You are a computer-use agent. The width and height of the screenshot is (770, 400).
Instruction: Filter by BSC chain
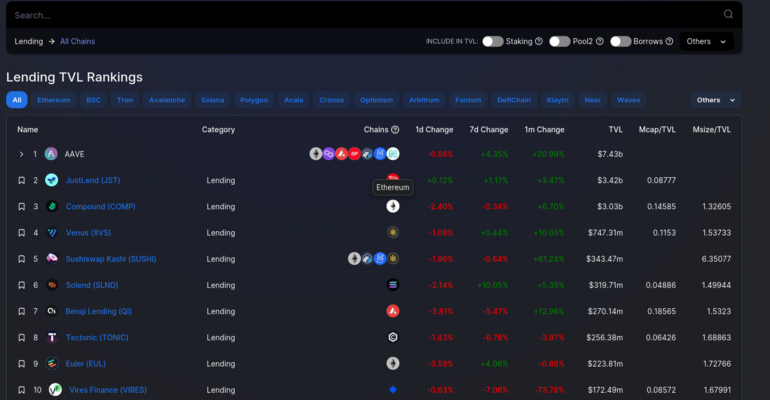(x=93, y=100)
